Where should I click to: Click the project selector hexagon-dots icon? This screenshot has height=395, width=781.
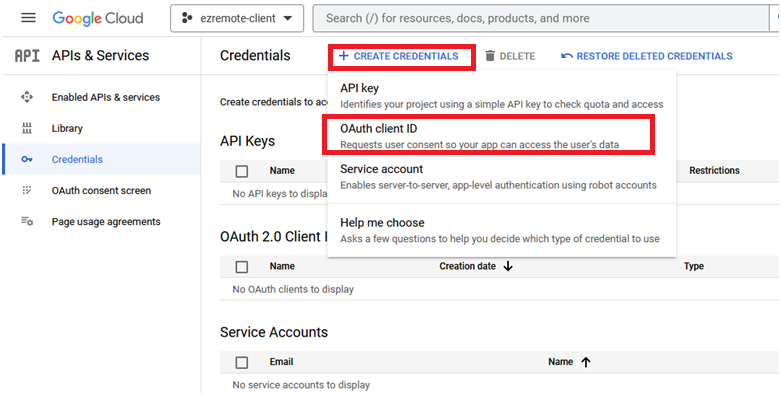187,18
